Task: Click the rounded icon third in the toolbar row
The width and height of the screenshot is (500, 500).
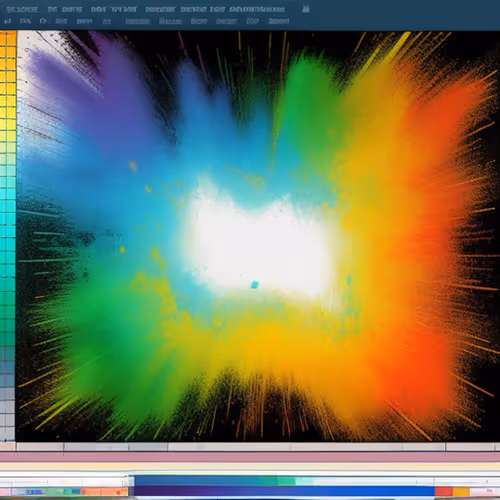Action: click(43, 21)
